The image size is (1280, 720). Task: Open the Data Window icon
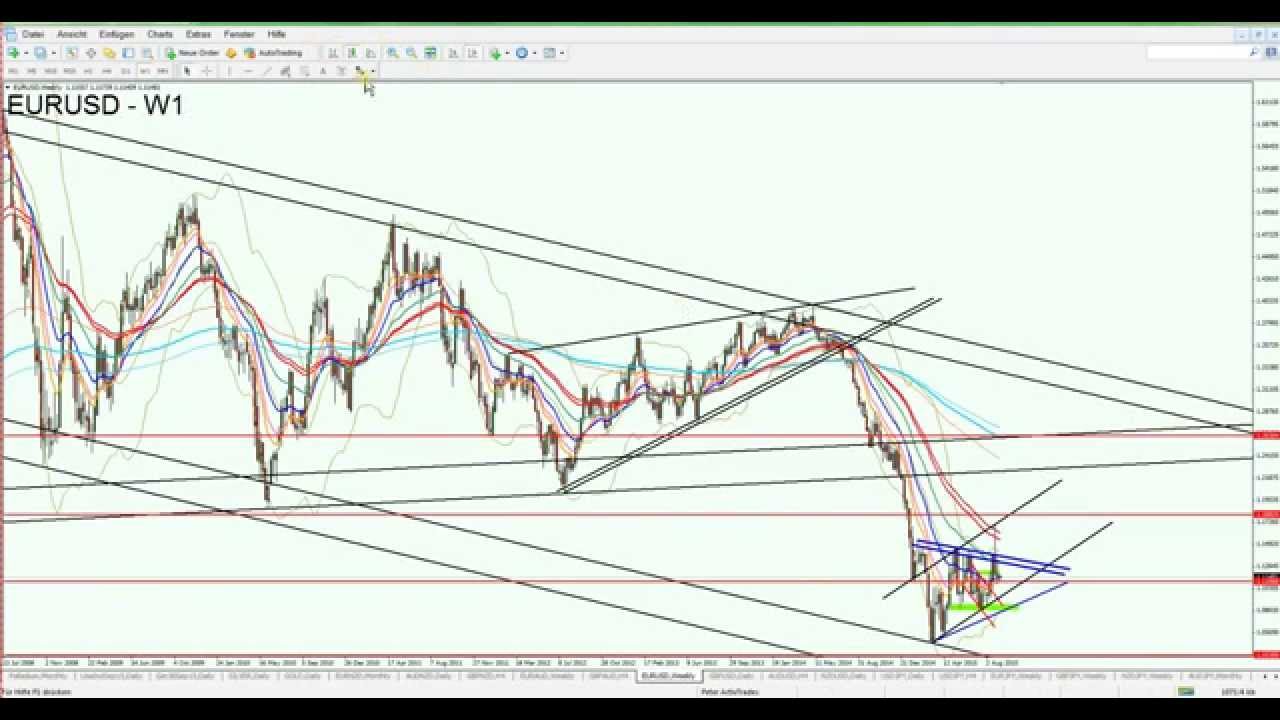(x=91, y=53)
